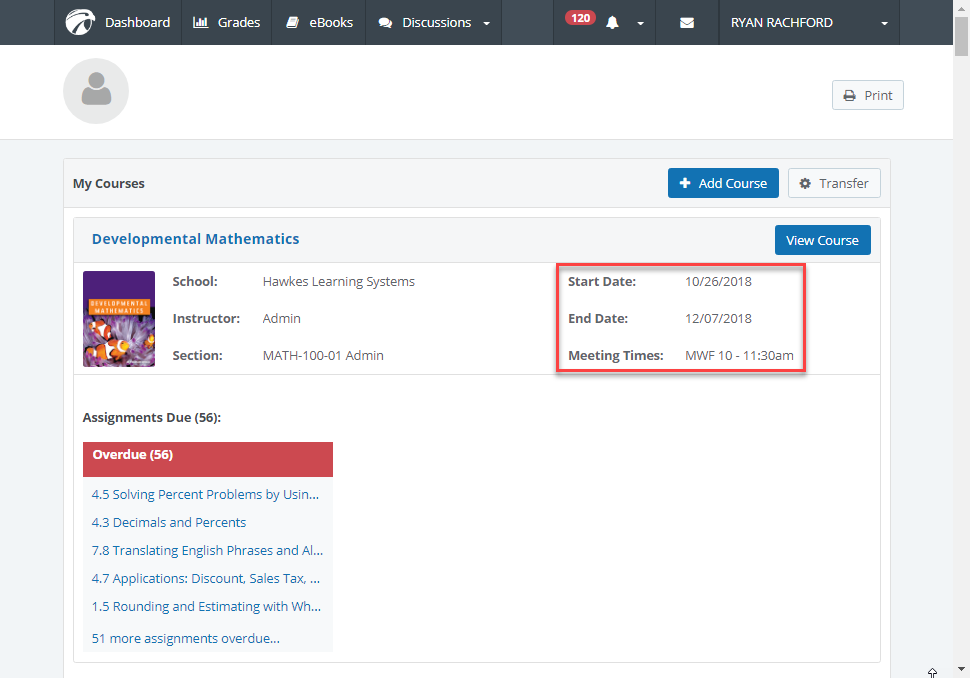Viewport: 970px width, 678px height.
Task: Click the Developmental Mathematics textbook cover
Action: point(119,319)
